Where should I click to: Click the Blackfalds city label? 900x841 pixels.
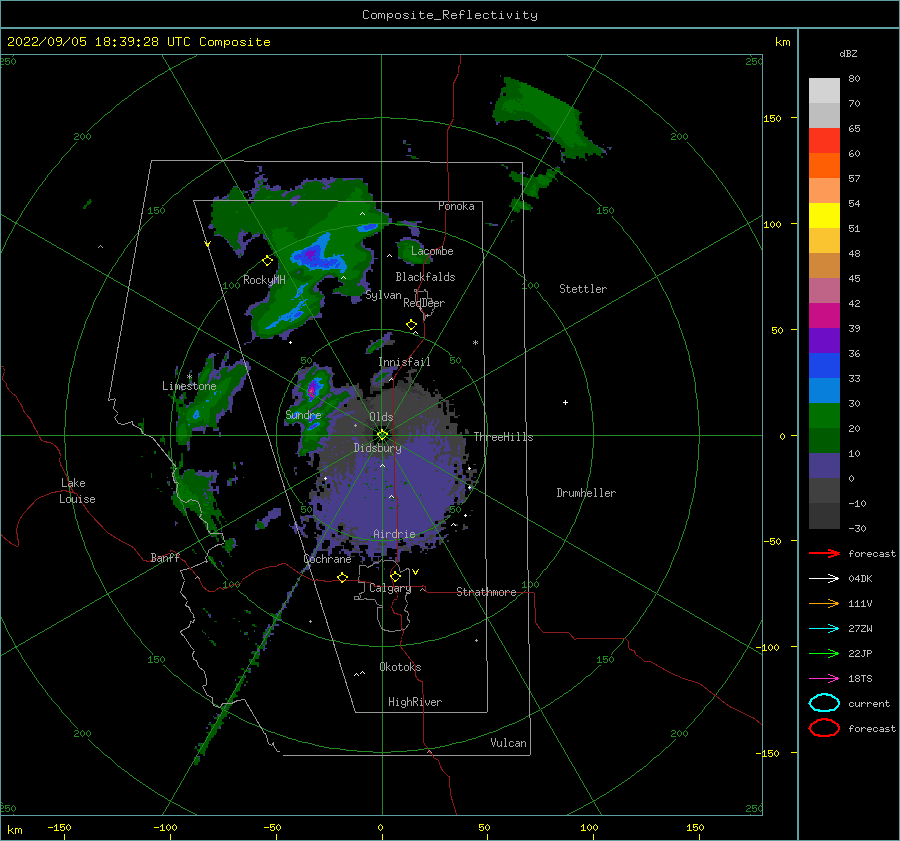point(425,277)
